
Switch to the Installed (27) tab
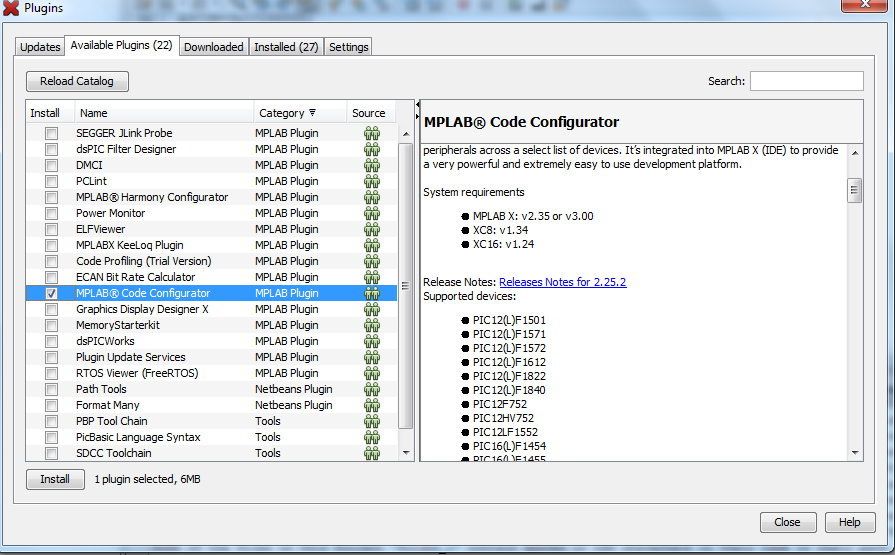286,47
